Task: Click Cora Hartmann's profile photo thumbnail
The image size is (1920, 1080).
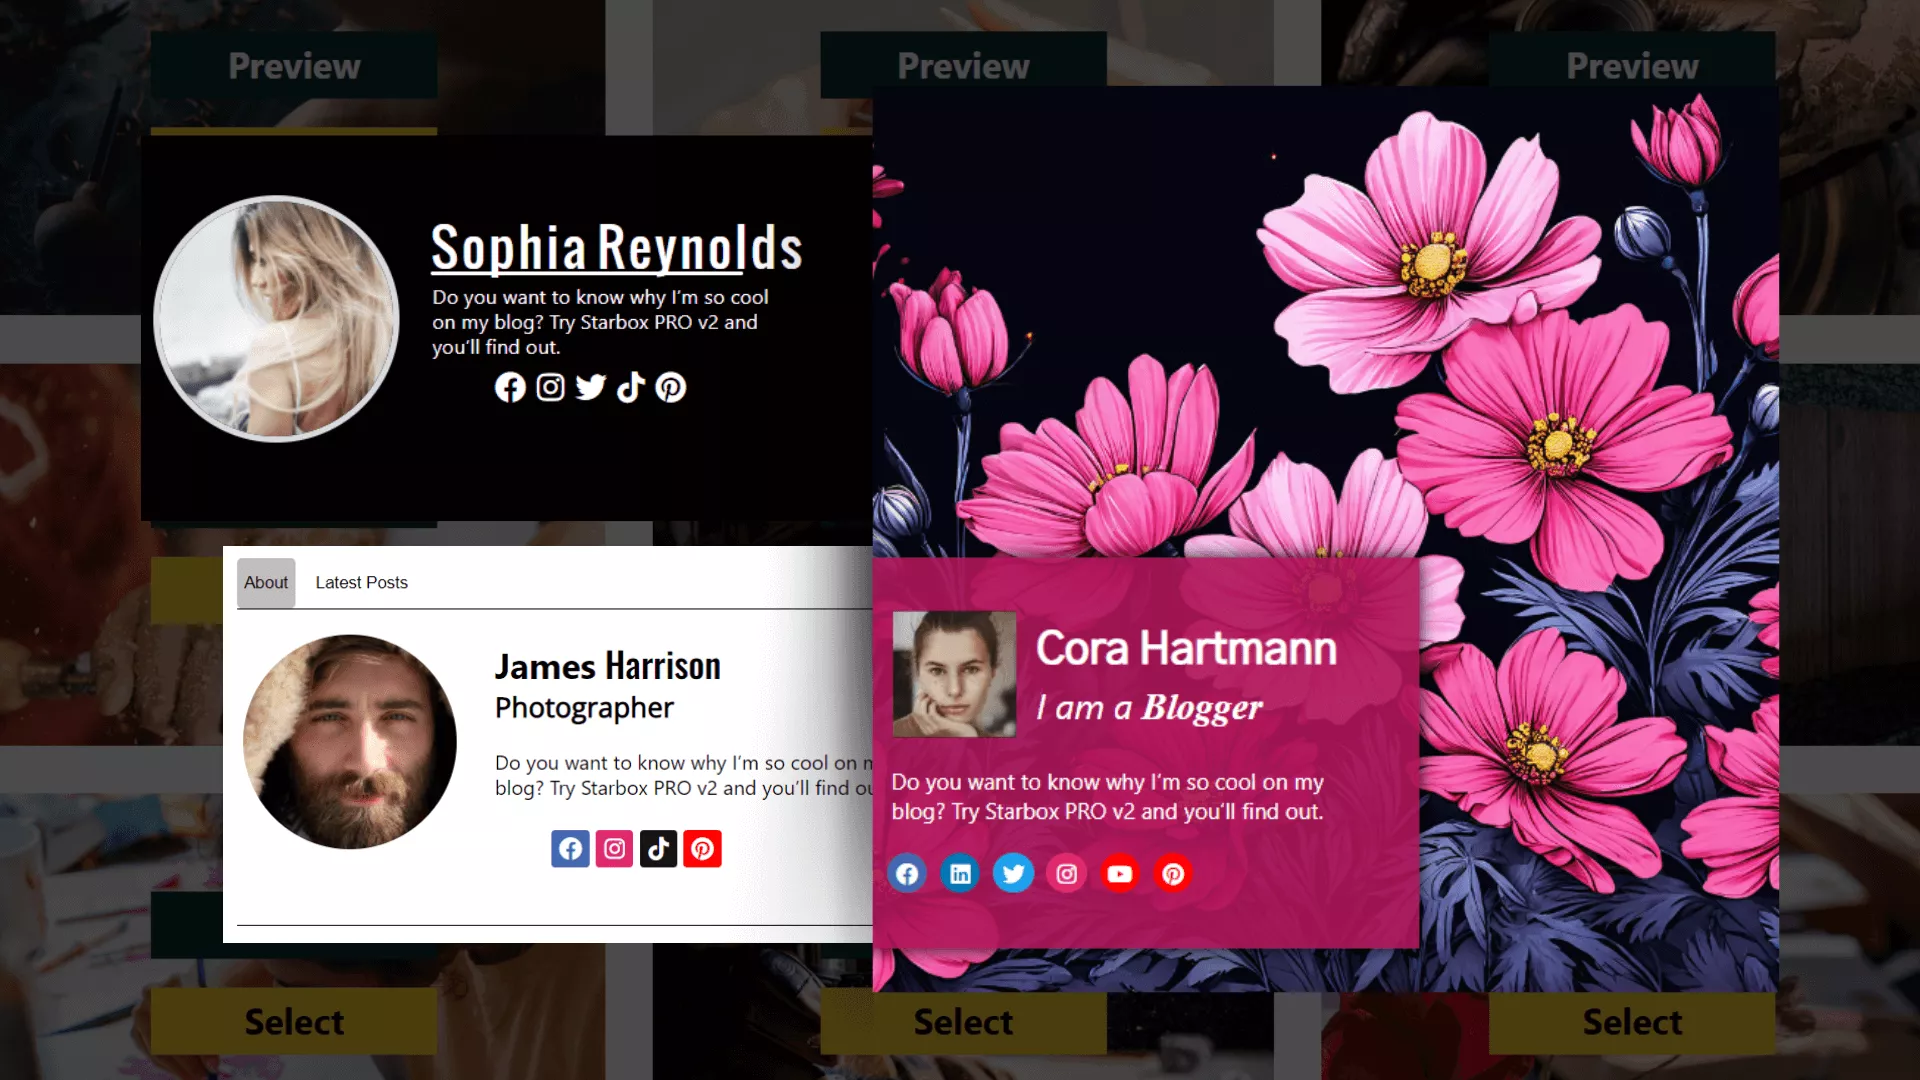Action: [x=954, y=674]
